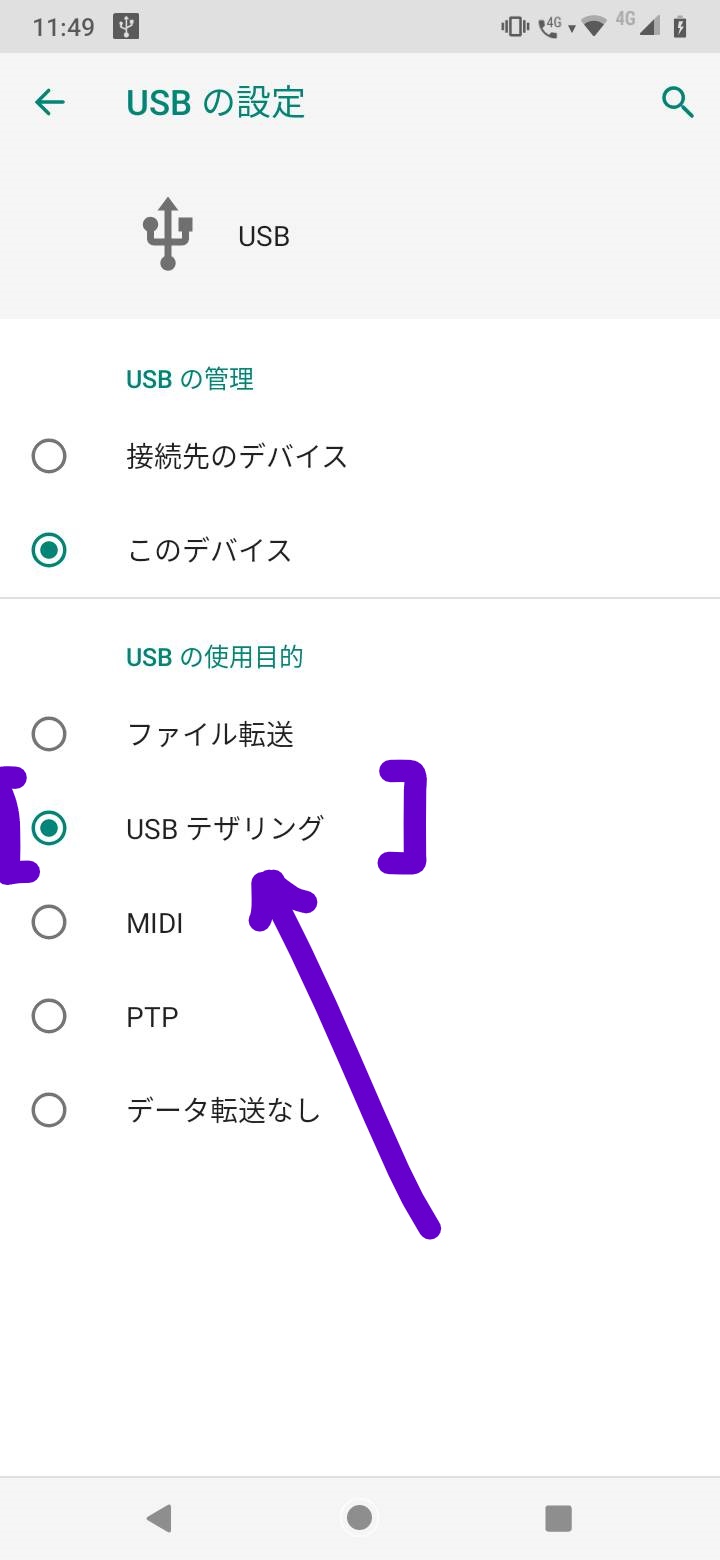The width and height of the screenshot is (720, 1560).
Task: Tap the Wi-Fi signal icon in status bar
Action: click(x=595, y=27)
